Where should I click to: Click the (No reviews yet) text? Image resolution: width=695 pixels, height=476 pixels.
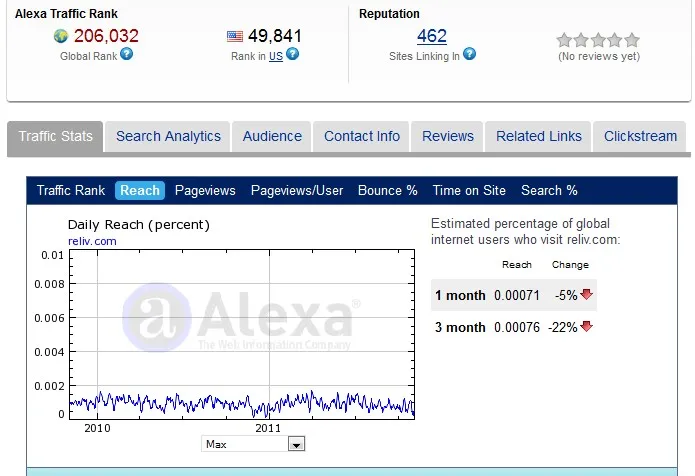pyautogui.click(x=599, y=56)
